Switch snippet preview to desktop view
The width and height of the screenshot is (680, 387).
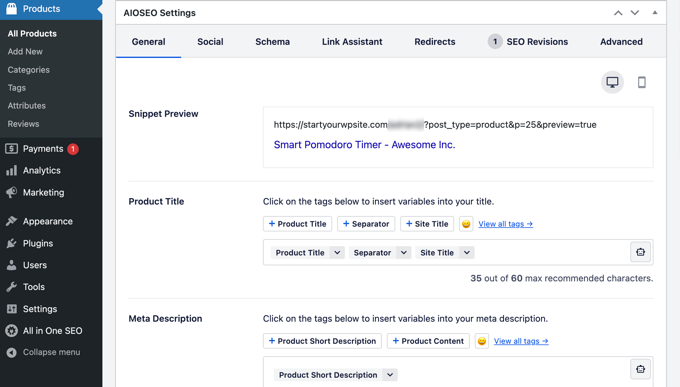[x=612, y=82]
